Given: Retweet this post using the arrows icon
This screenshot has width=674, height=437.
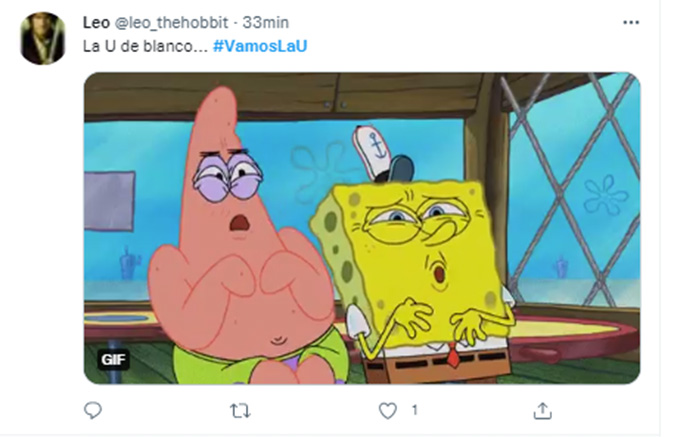Looking at the screenshot, I should coord(240,411).
